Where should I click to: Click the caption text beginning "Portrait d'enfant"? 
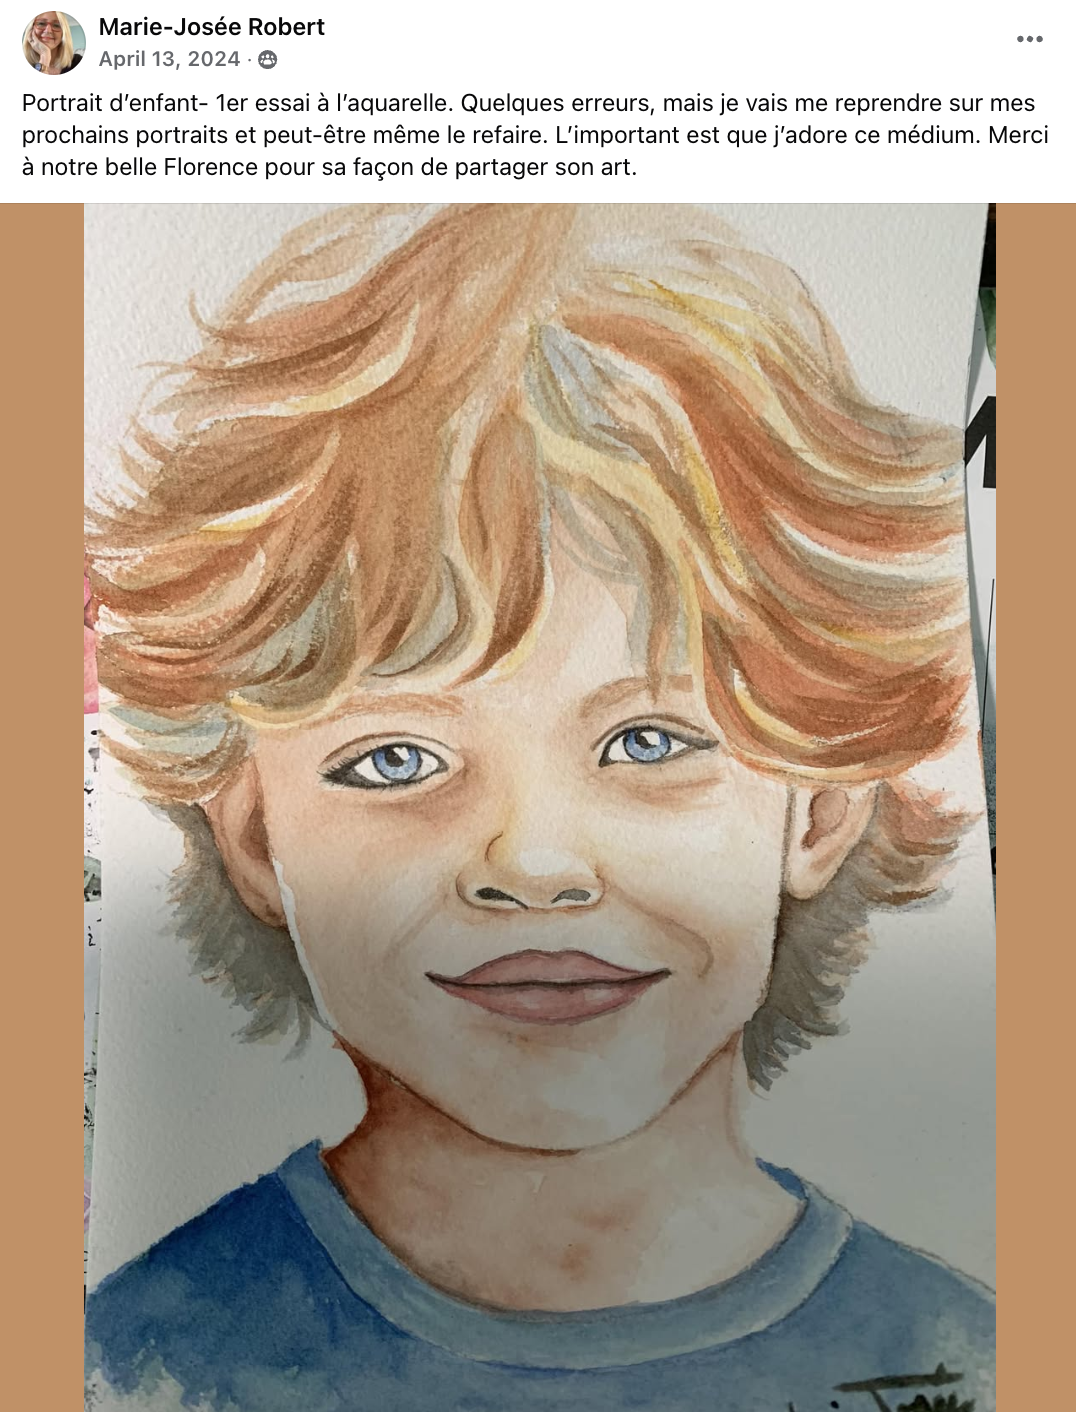tap(535, 135)
